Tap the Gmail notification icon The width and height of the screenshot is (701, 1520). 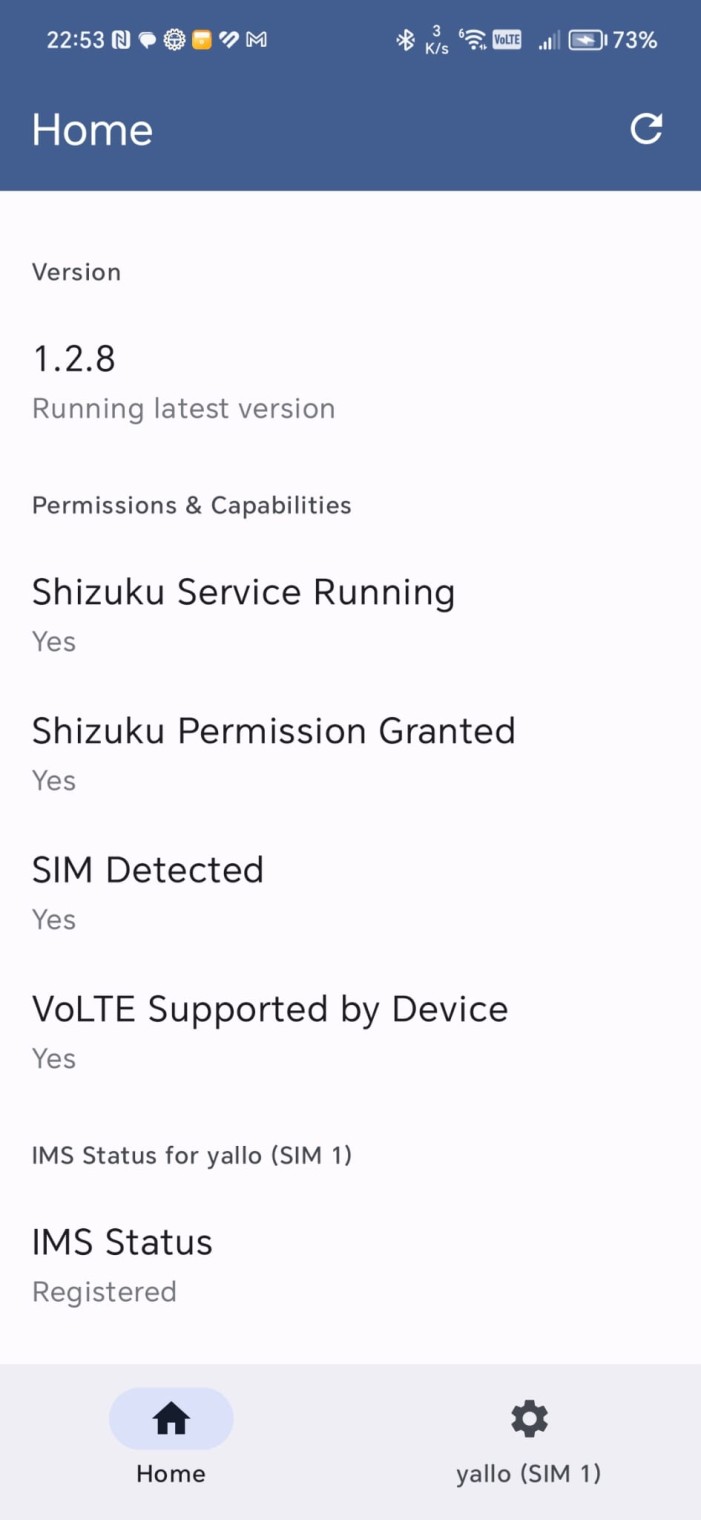pos(256,40)
